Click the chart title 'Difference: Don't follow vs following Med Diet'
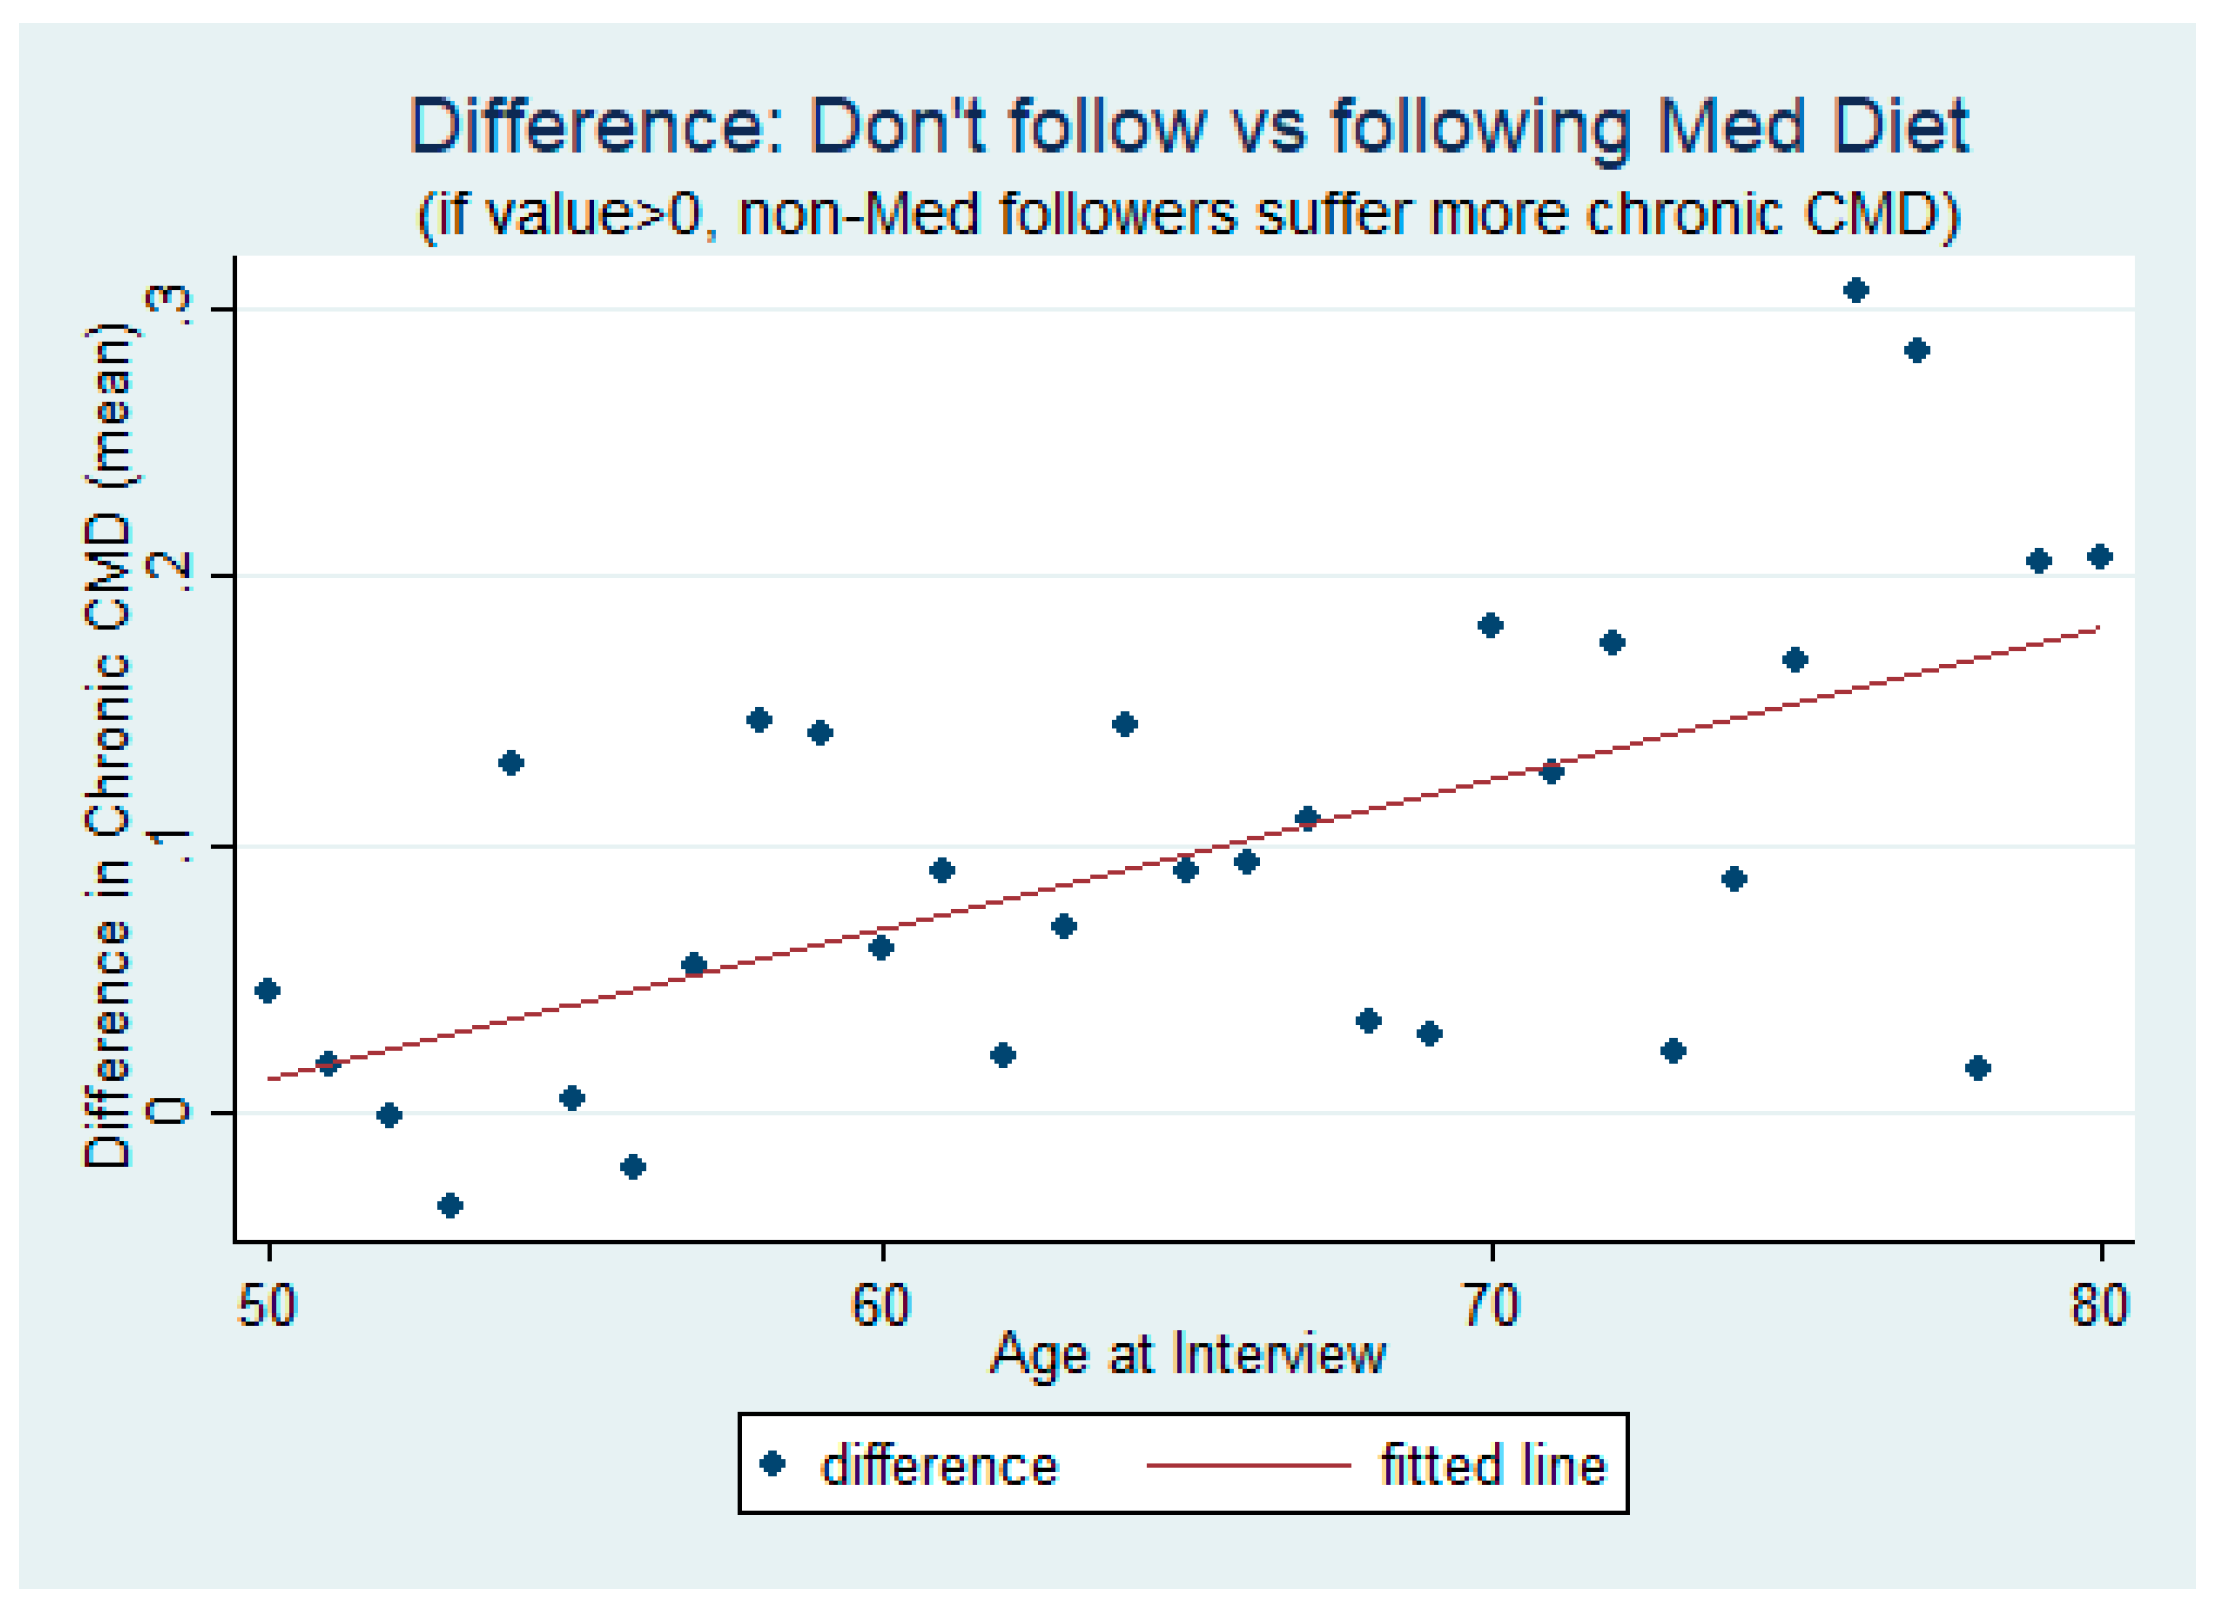 (1188, 127)
